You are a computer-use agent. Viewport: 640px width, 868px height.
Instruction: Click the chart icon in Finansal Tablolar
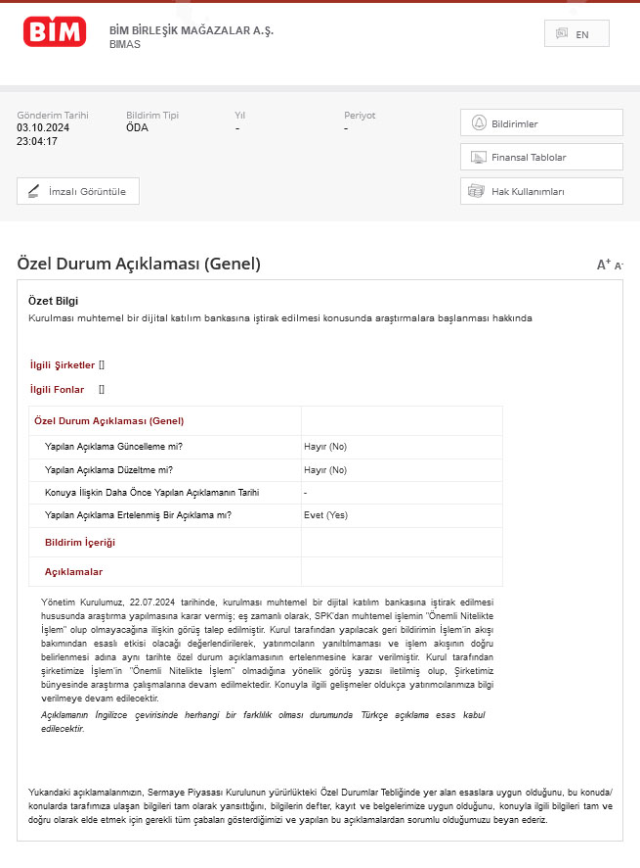click(x=478, y=158)
